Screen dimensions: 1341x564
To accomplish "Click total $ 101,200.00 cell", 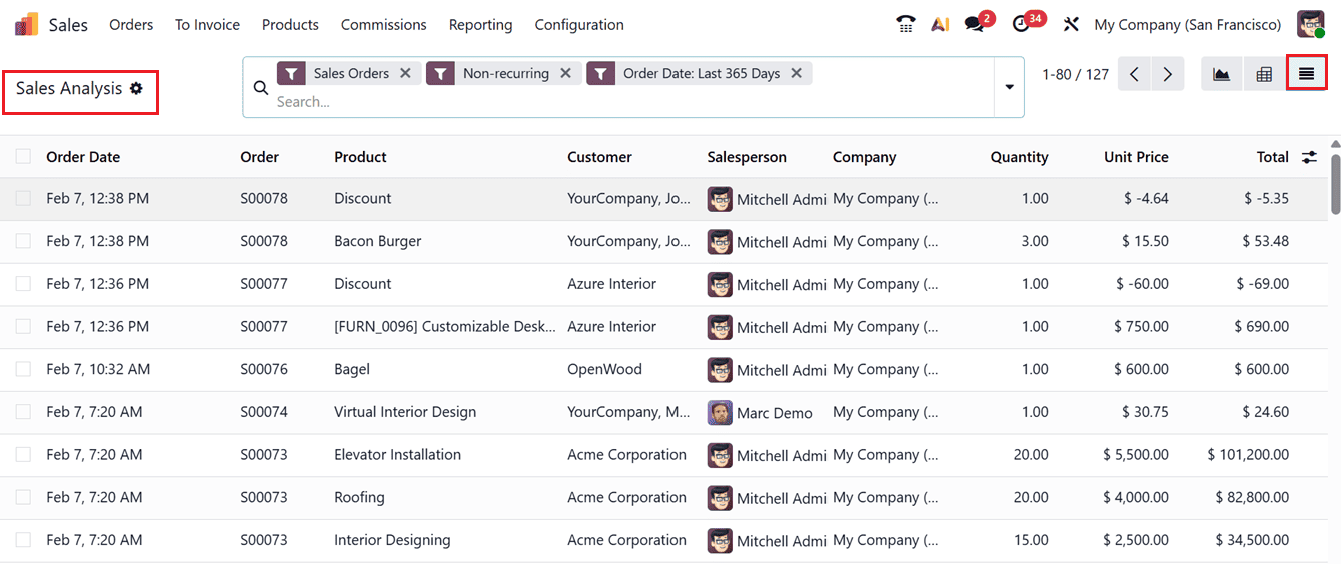I will click(1248, 454).
